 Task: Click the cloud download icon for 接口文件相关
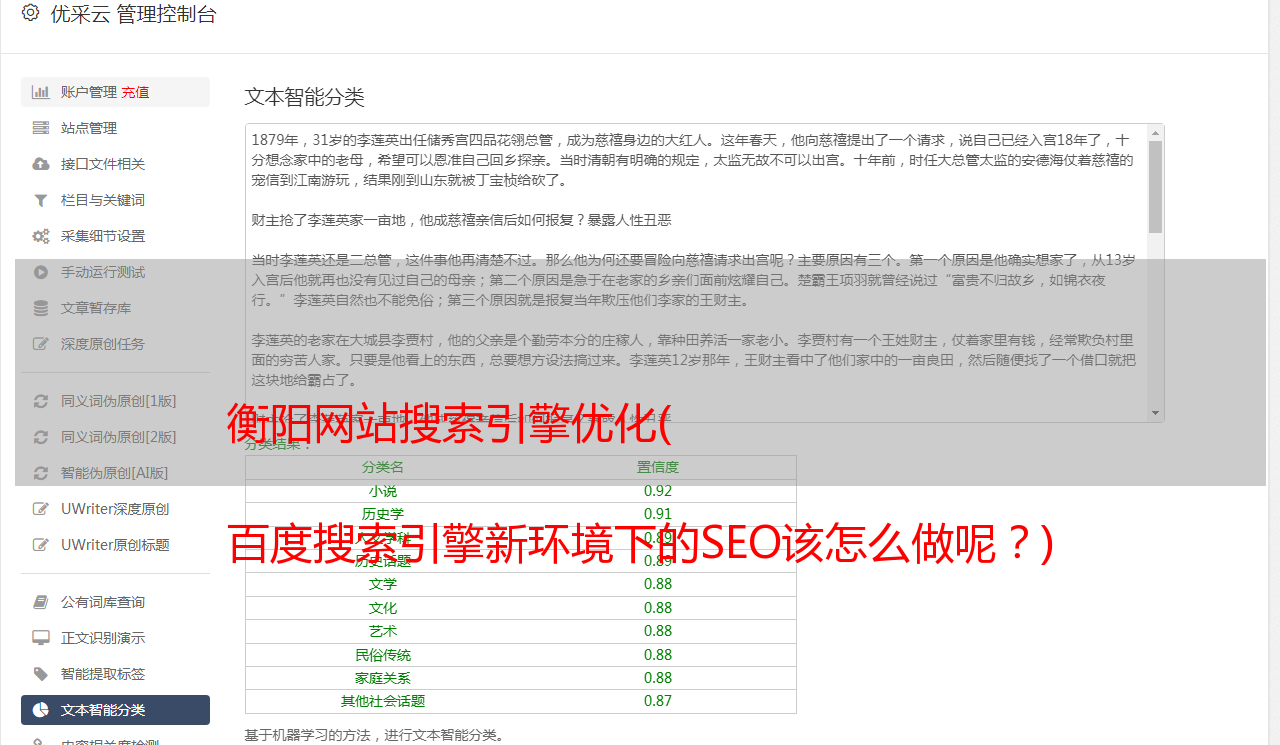click(x=41, y=164)
